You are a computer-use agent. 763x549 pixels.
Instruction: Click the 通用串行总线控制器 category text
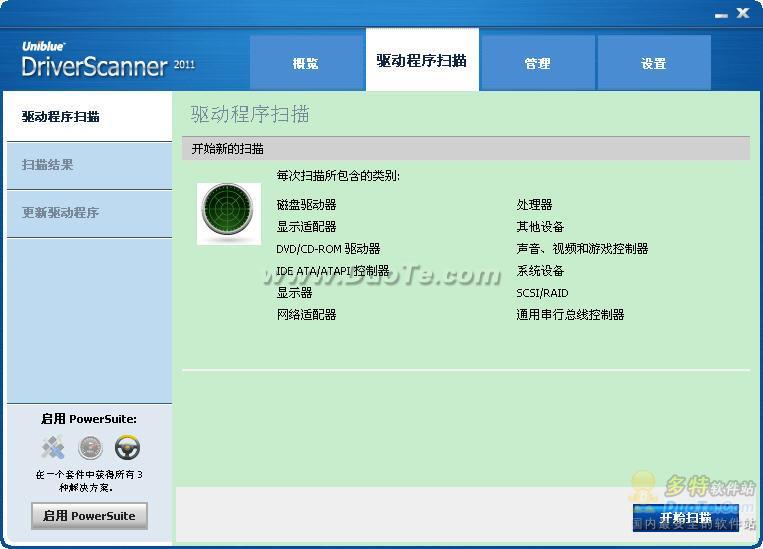(x=570, y=314)
